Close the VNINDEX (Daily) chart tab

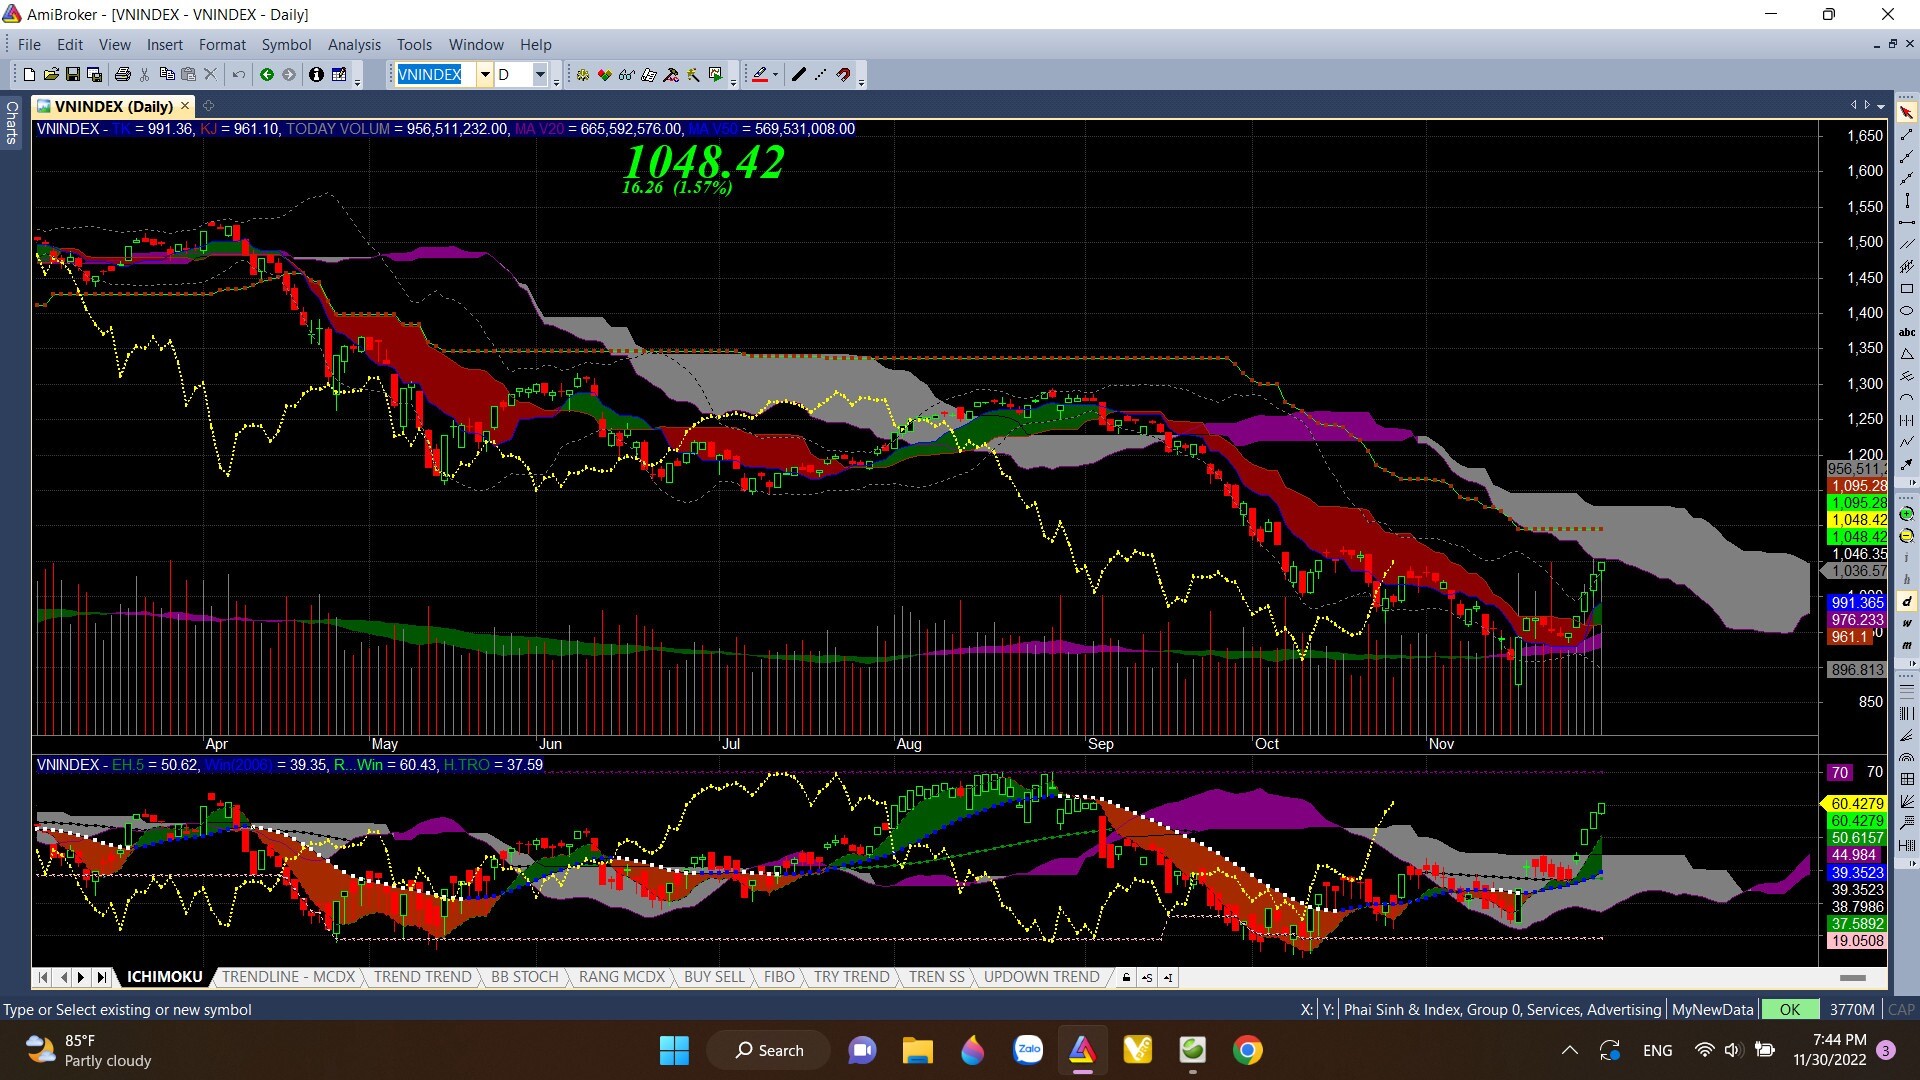tap(185, 106)
